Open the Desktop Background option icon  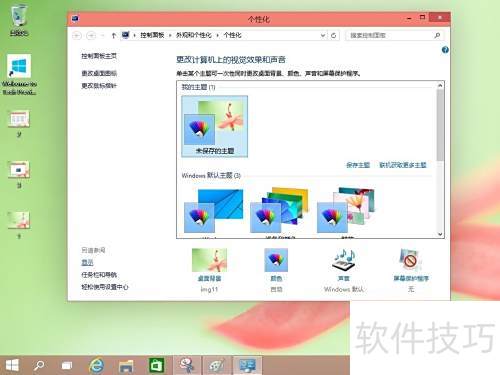(209, 260)
